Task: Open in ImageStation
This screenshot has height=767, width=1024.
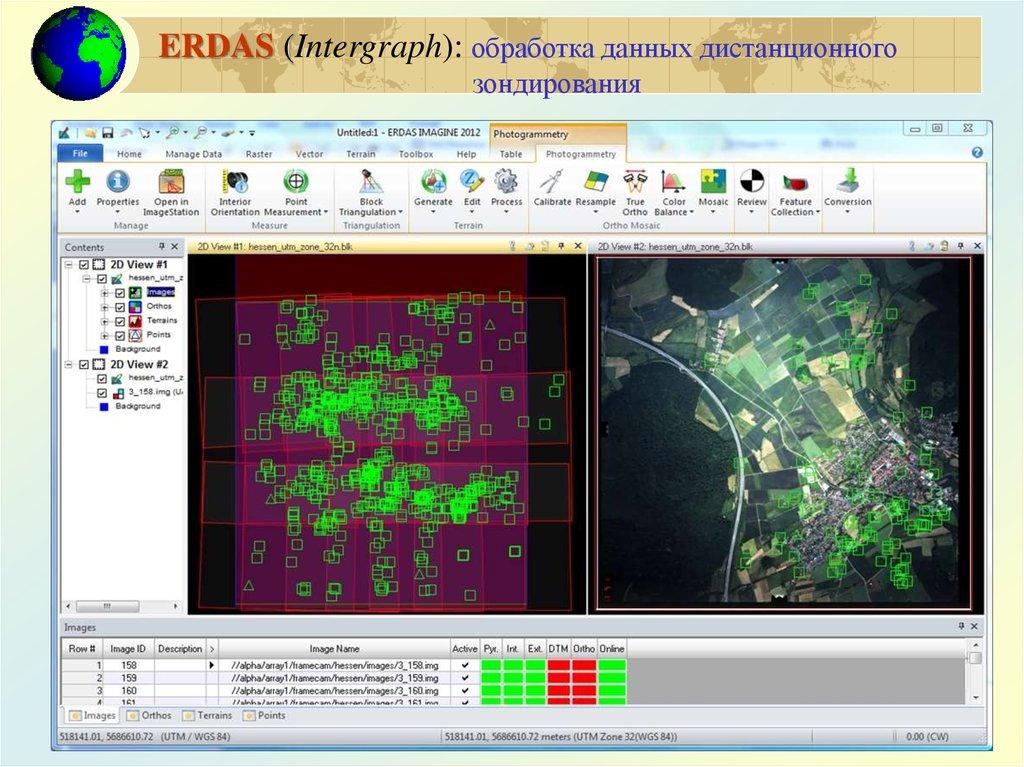Action: pos(170,192)
